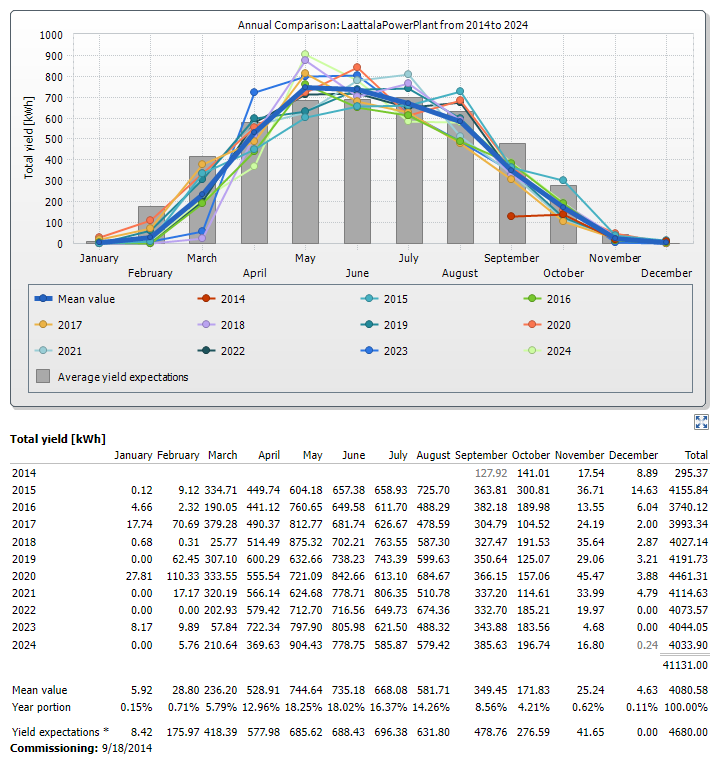718x762 pixels.
Task: Hide the 2021 series via legend
Action: (x=42, y=351)
